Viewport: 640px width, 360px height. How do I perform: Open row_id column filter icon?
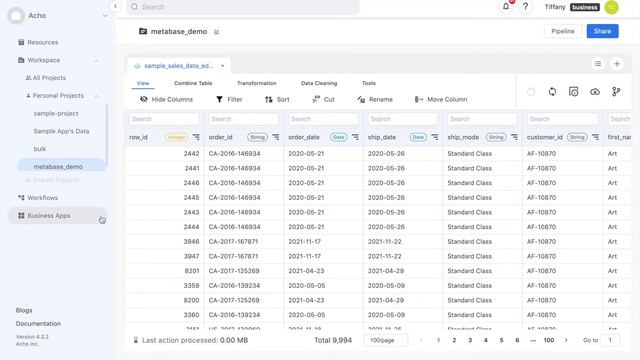coord(196,137)
